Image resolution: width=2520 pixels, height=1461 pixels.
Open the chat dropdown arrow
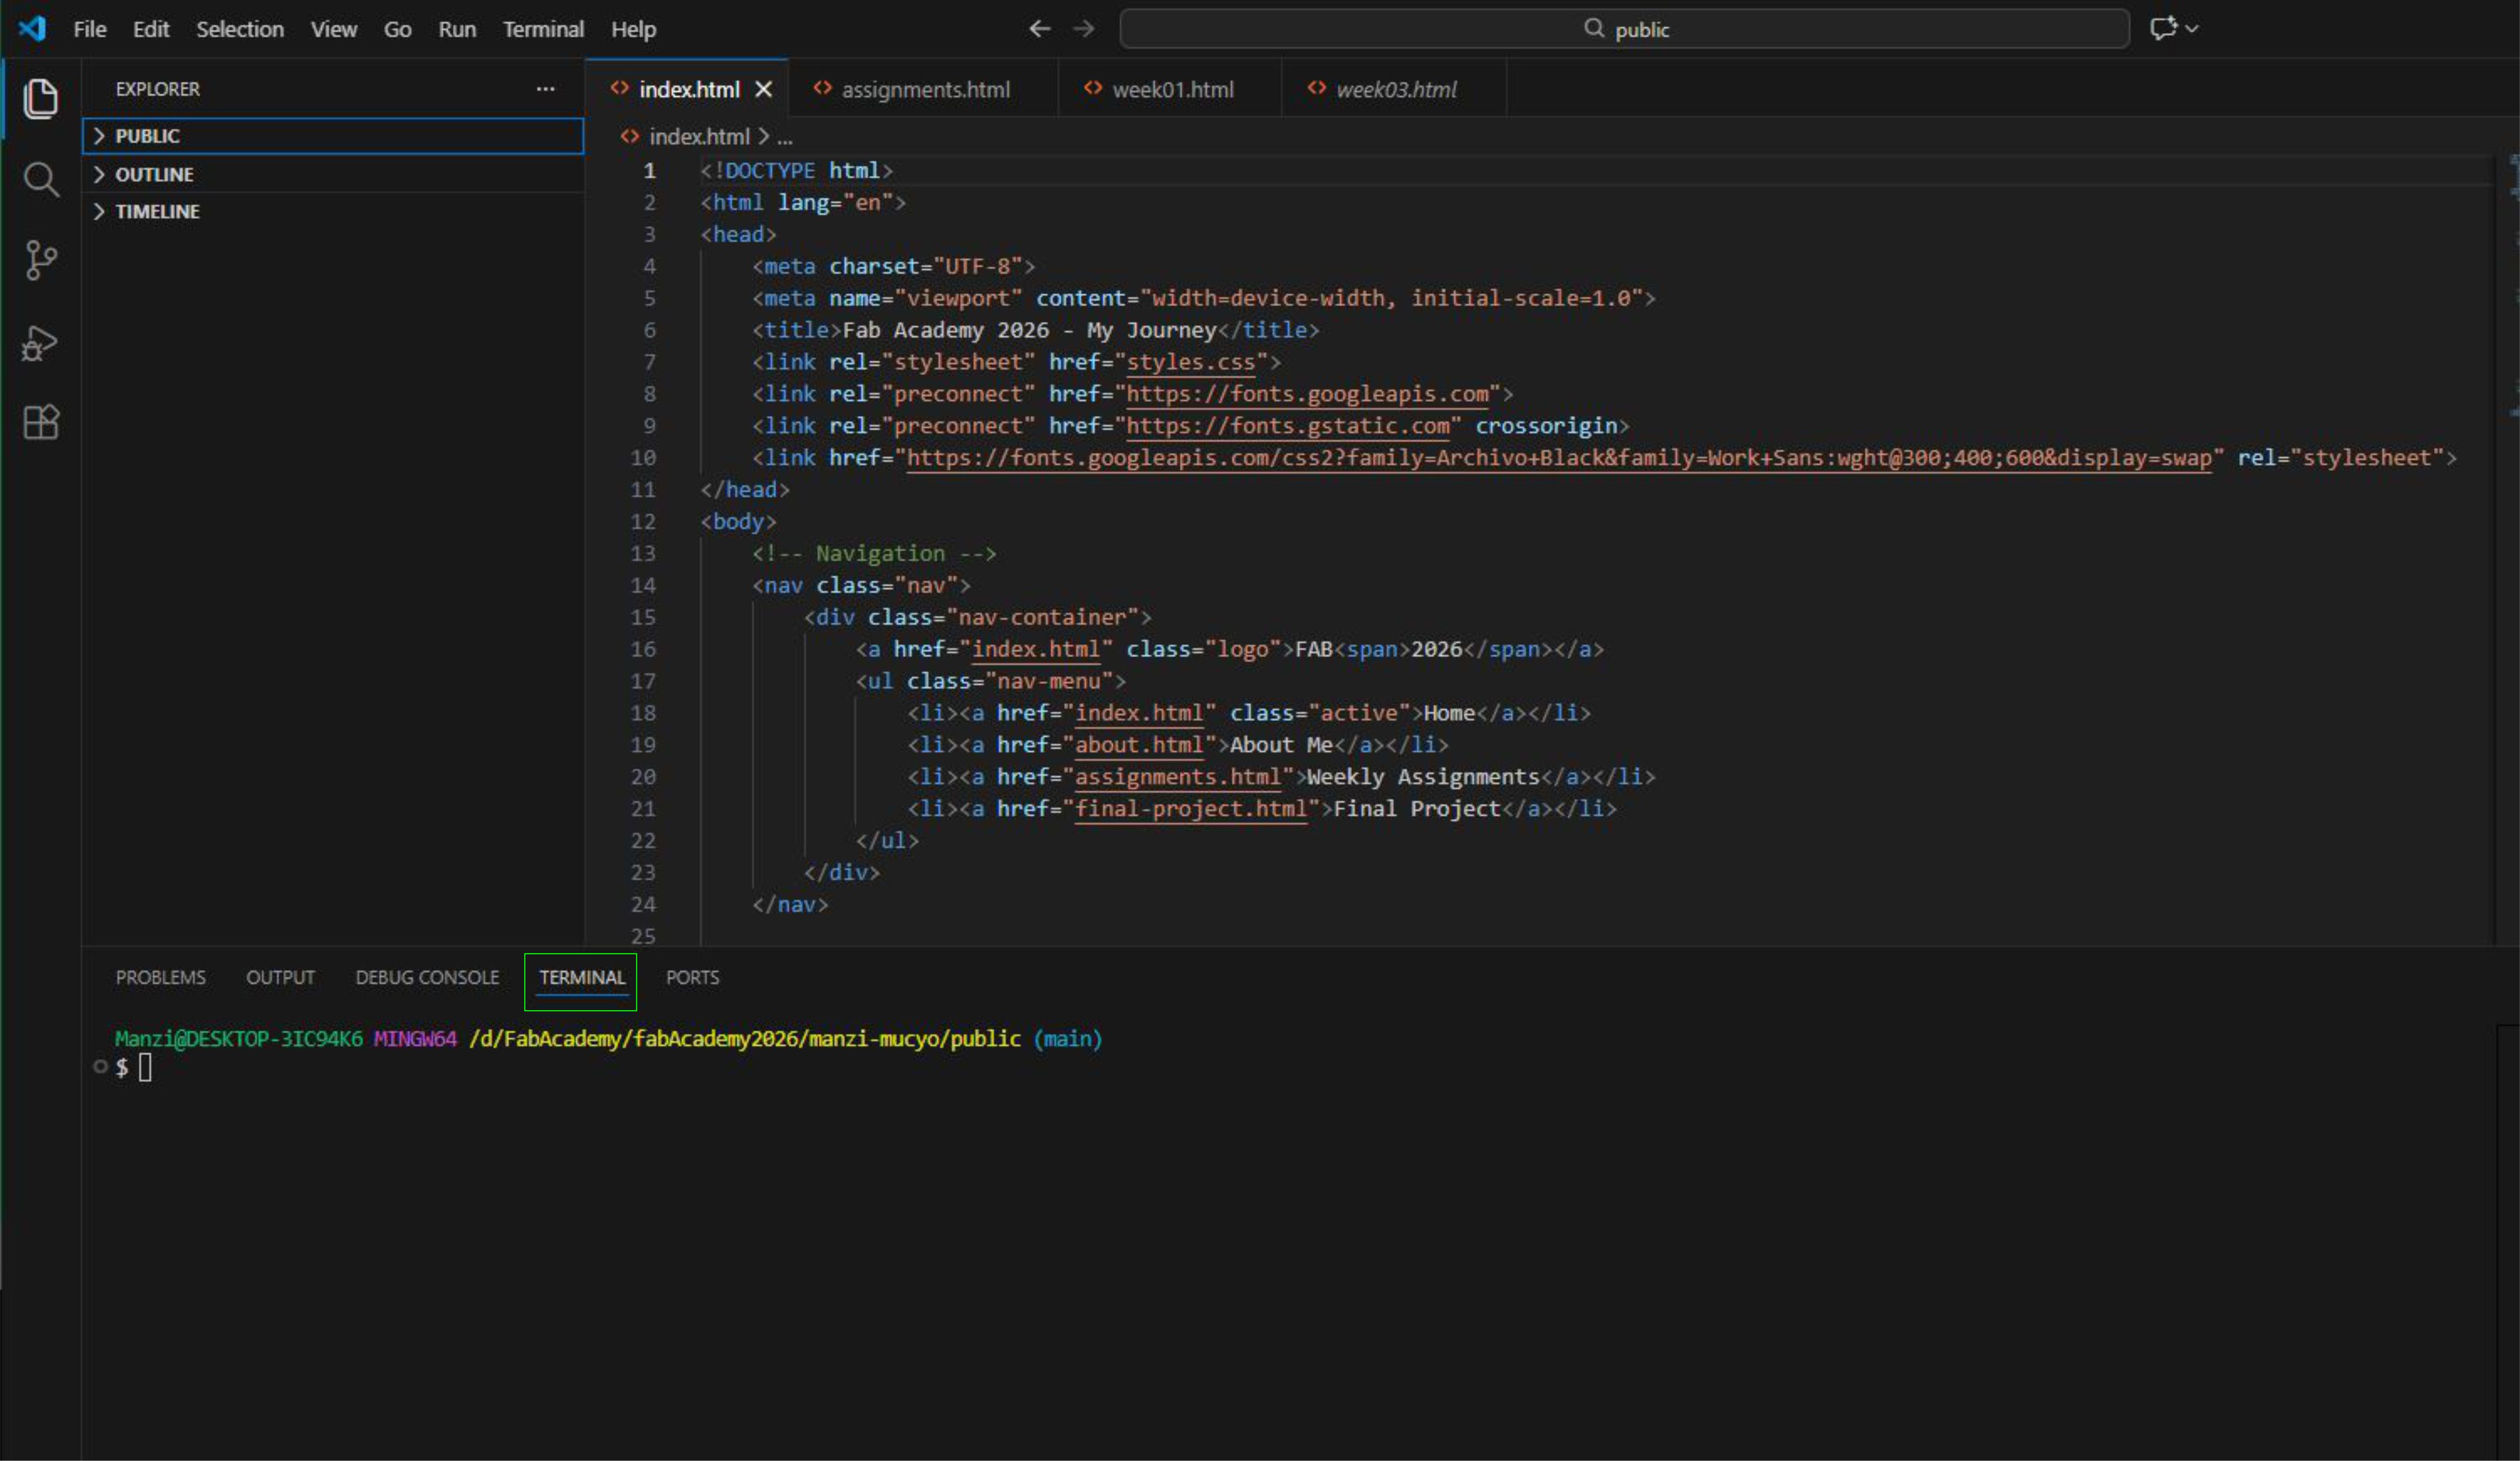[2192, 29]
